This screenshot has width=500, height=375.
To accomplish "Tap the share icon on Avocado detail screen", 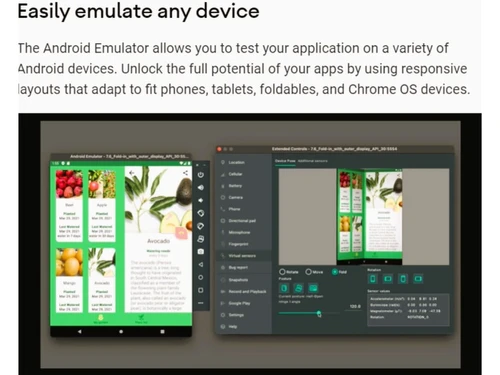I will click(185, 173).
